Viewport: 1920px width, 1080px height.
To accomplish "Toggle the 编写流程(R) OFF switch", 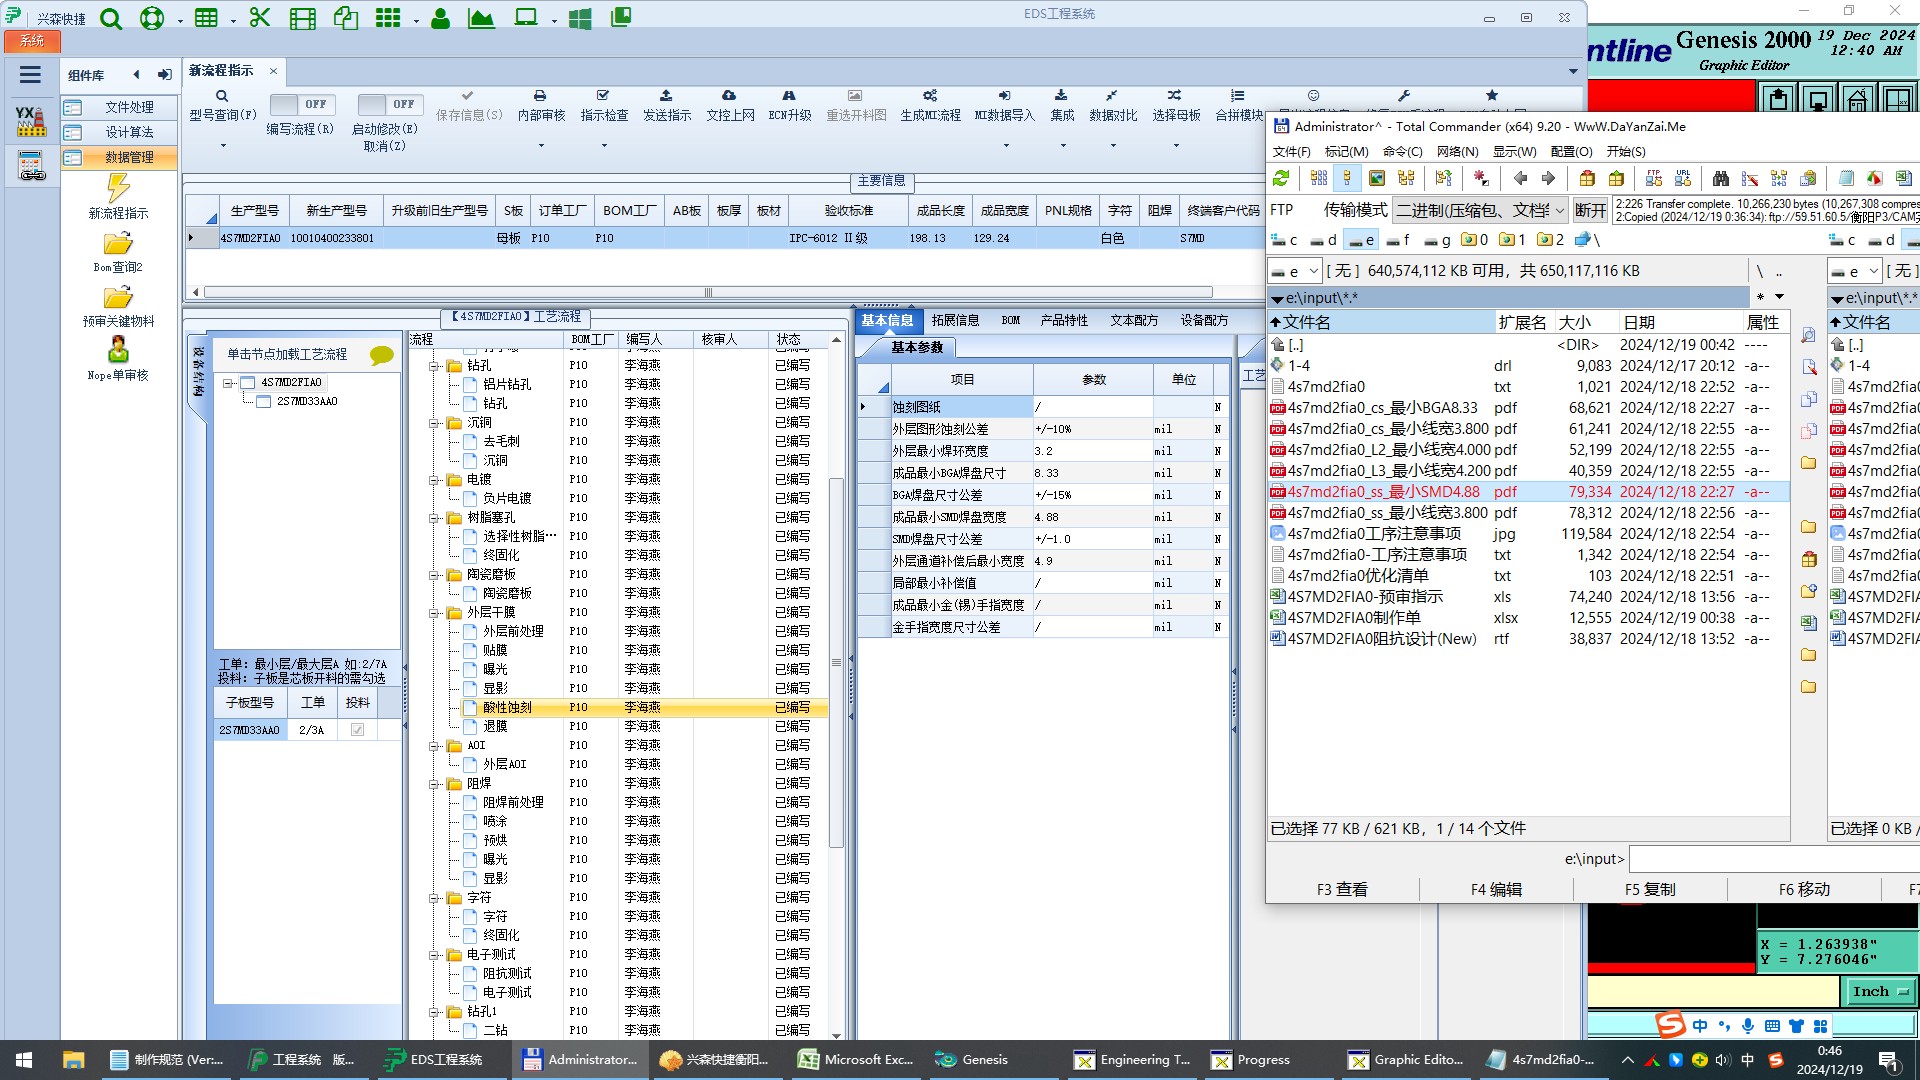I will pyautogui.click(x=301, y=104).
